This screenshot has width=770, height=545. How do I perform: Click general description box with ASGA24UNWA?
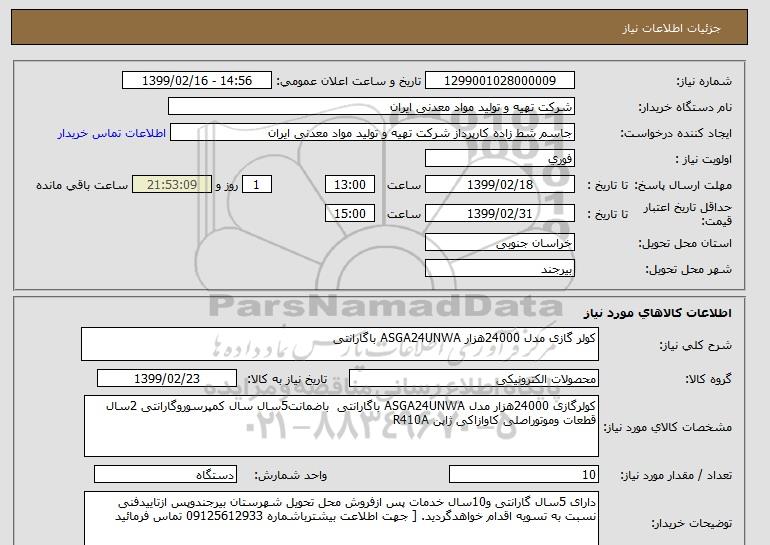(x=340, y=344)
